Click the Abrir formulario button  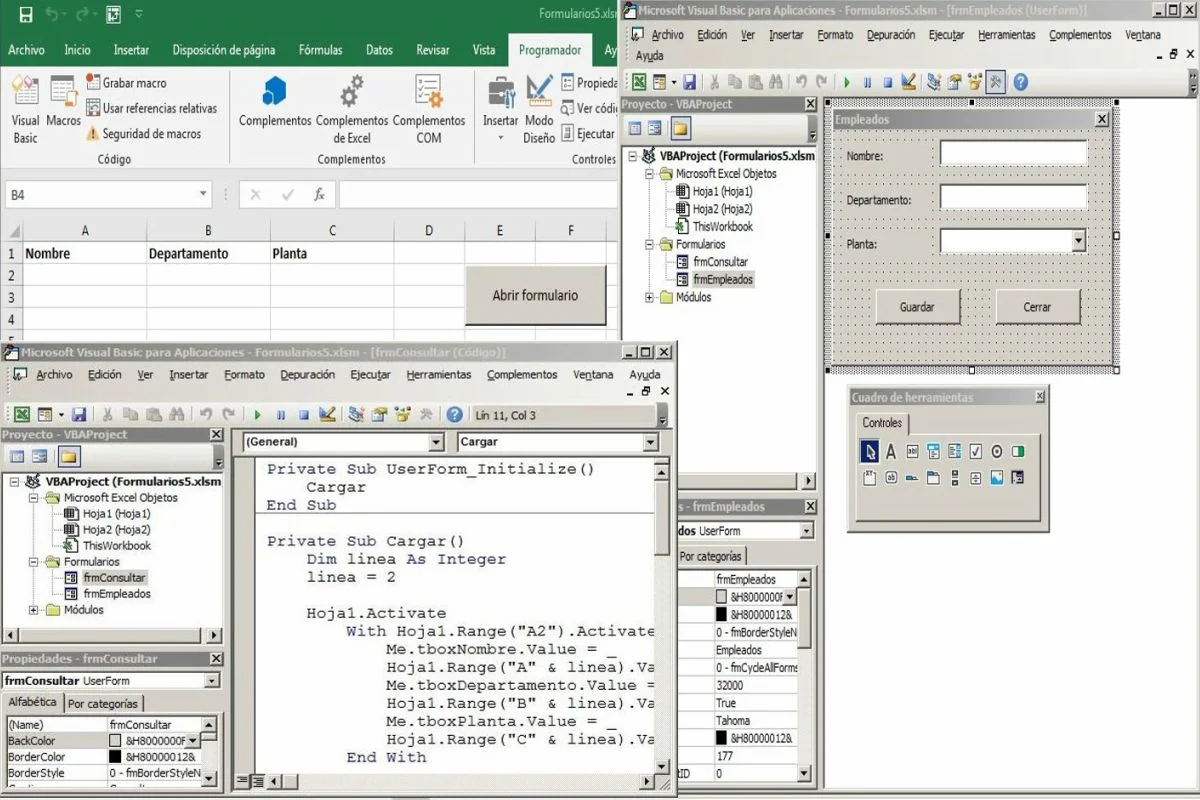535,296
